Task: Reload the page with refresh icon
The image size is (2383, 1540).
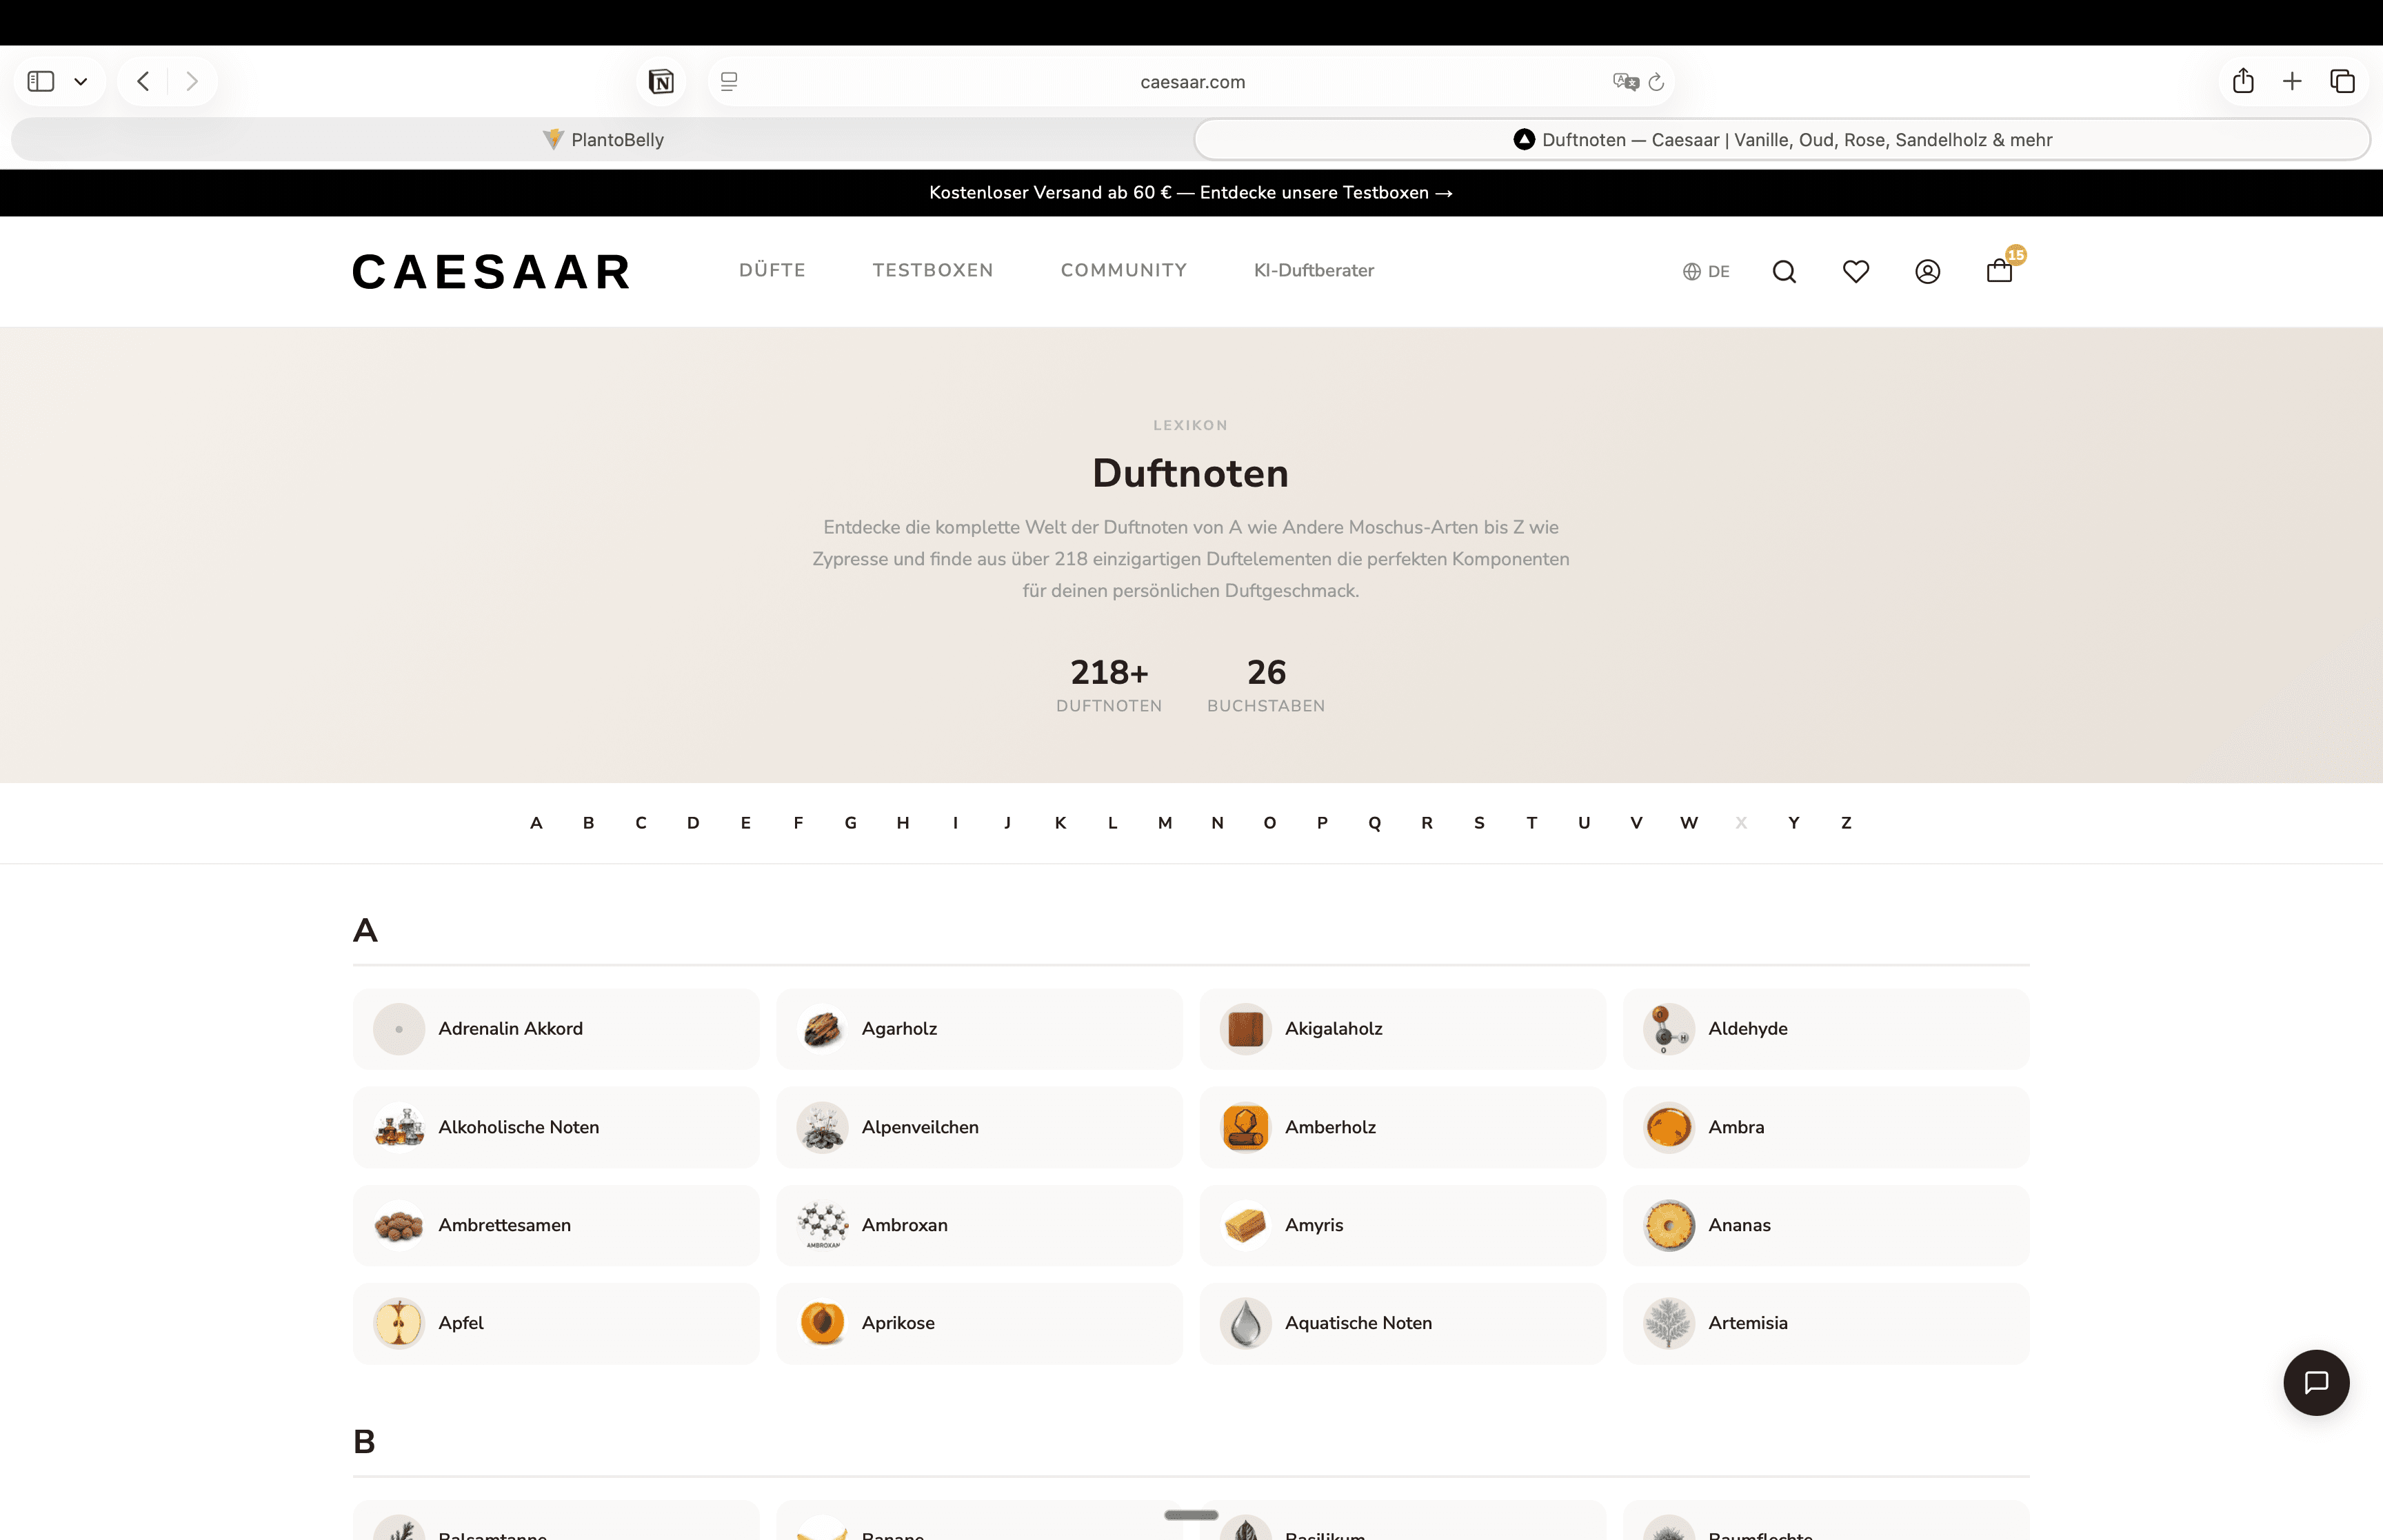Action: pos(1656,82)
